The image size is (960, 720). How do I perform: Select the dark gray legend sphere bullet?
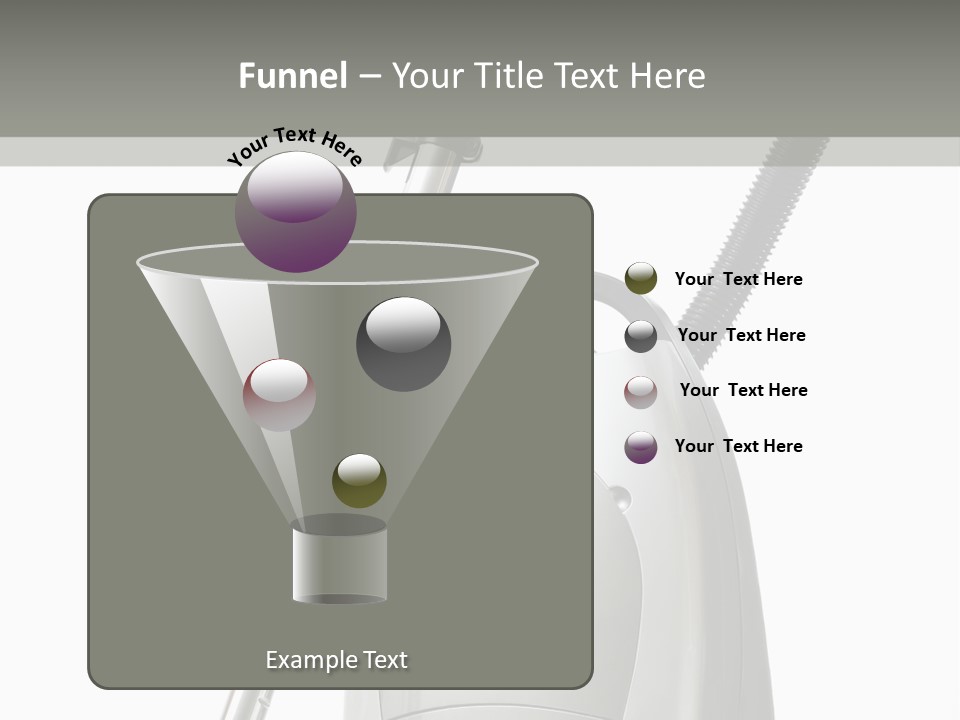click(641, 336)
